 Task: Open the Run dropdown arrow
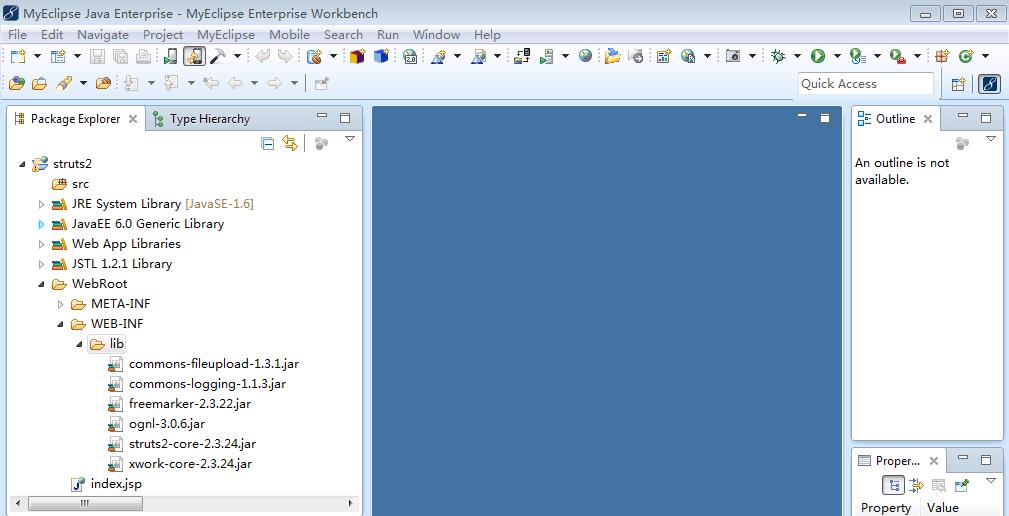[x=837, y=57]
